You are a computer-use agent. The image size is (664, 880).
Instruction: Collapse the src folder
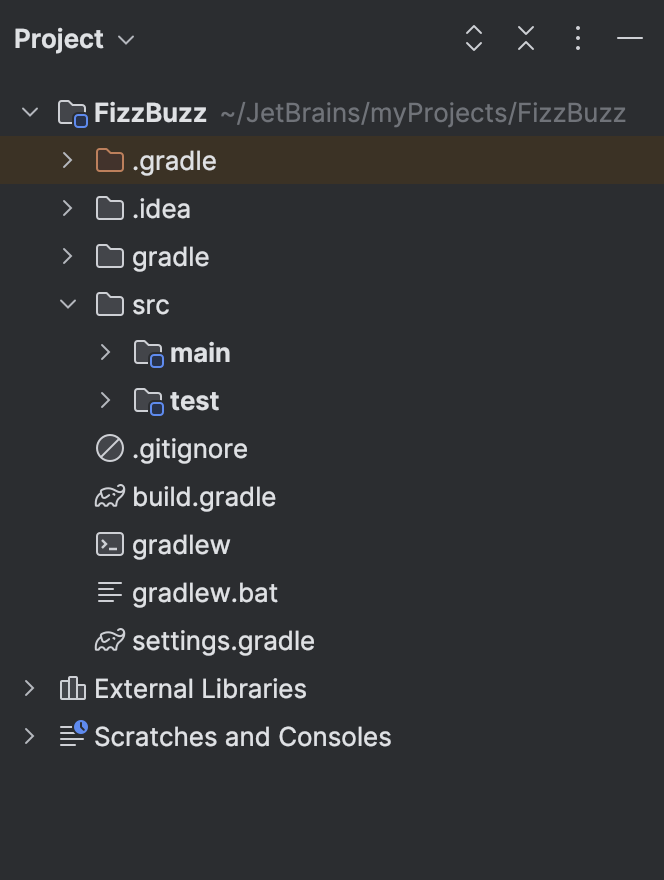[67, 304]
